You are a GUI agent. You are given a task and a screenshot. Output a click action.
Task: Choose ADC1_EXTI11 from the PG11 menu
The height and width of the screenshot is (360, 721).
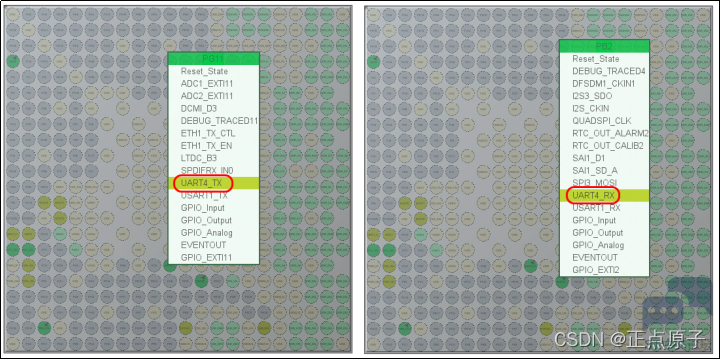[x=214, y=84]
